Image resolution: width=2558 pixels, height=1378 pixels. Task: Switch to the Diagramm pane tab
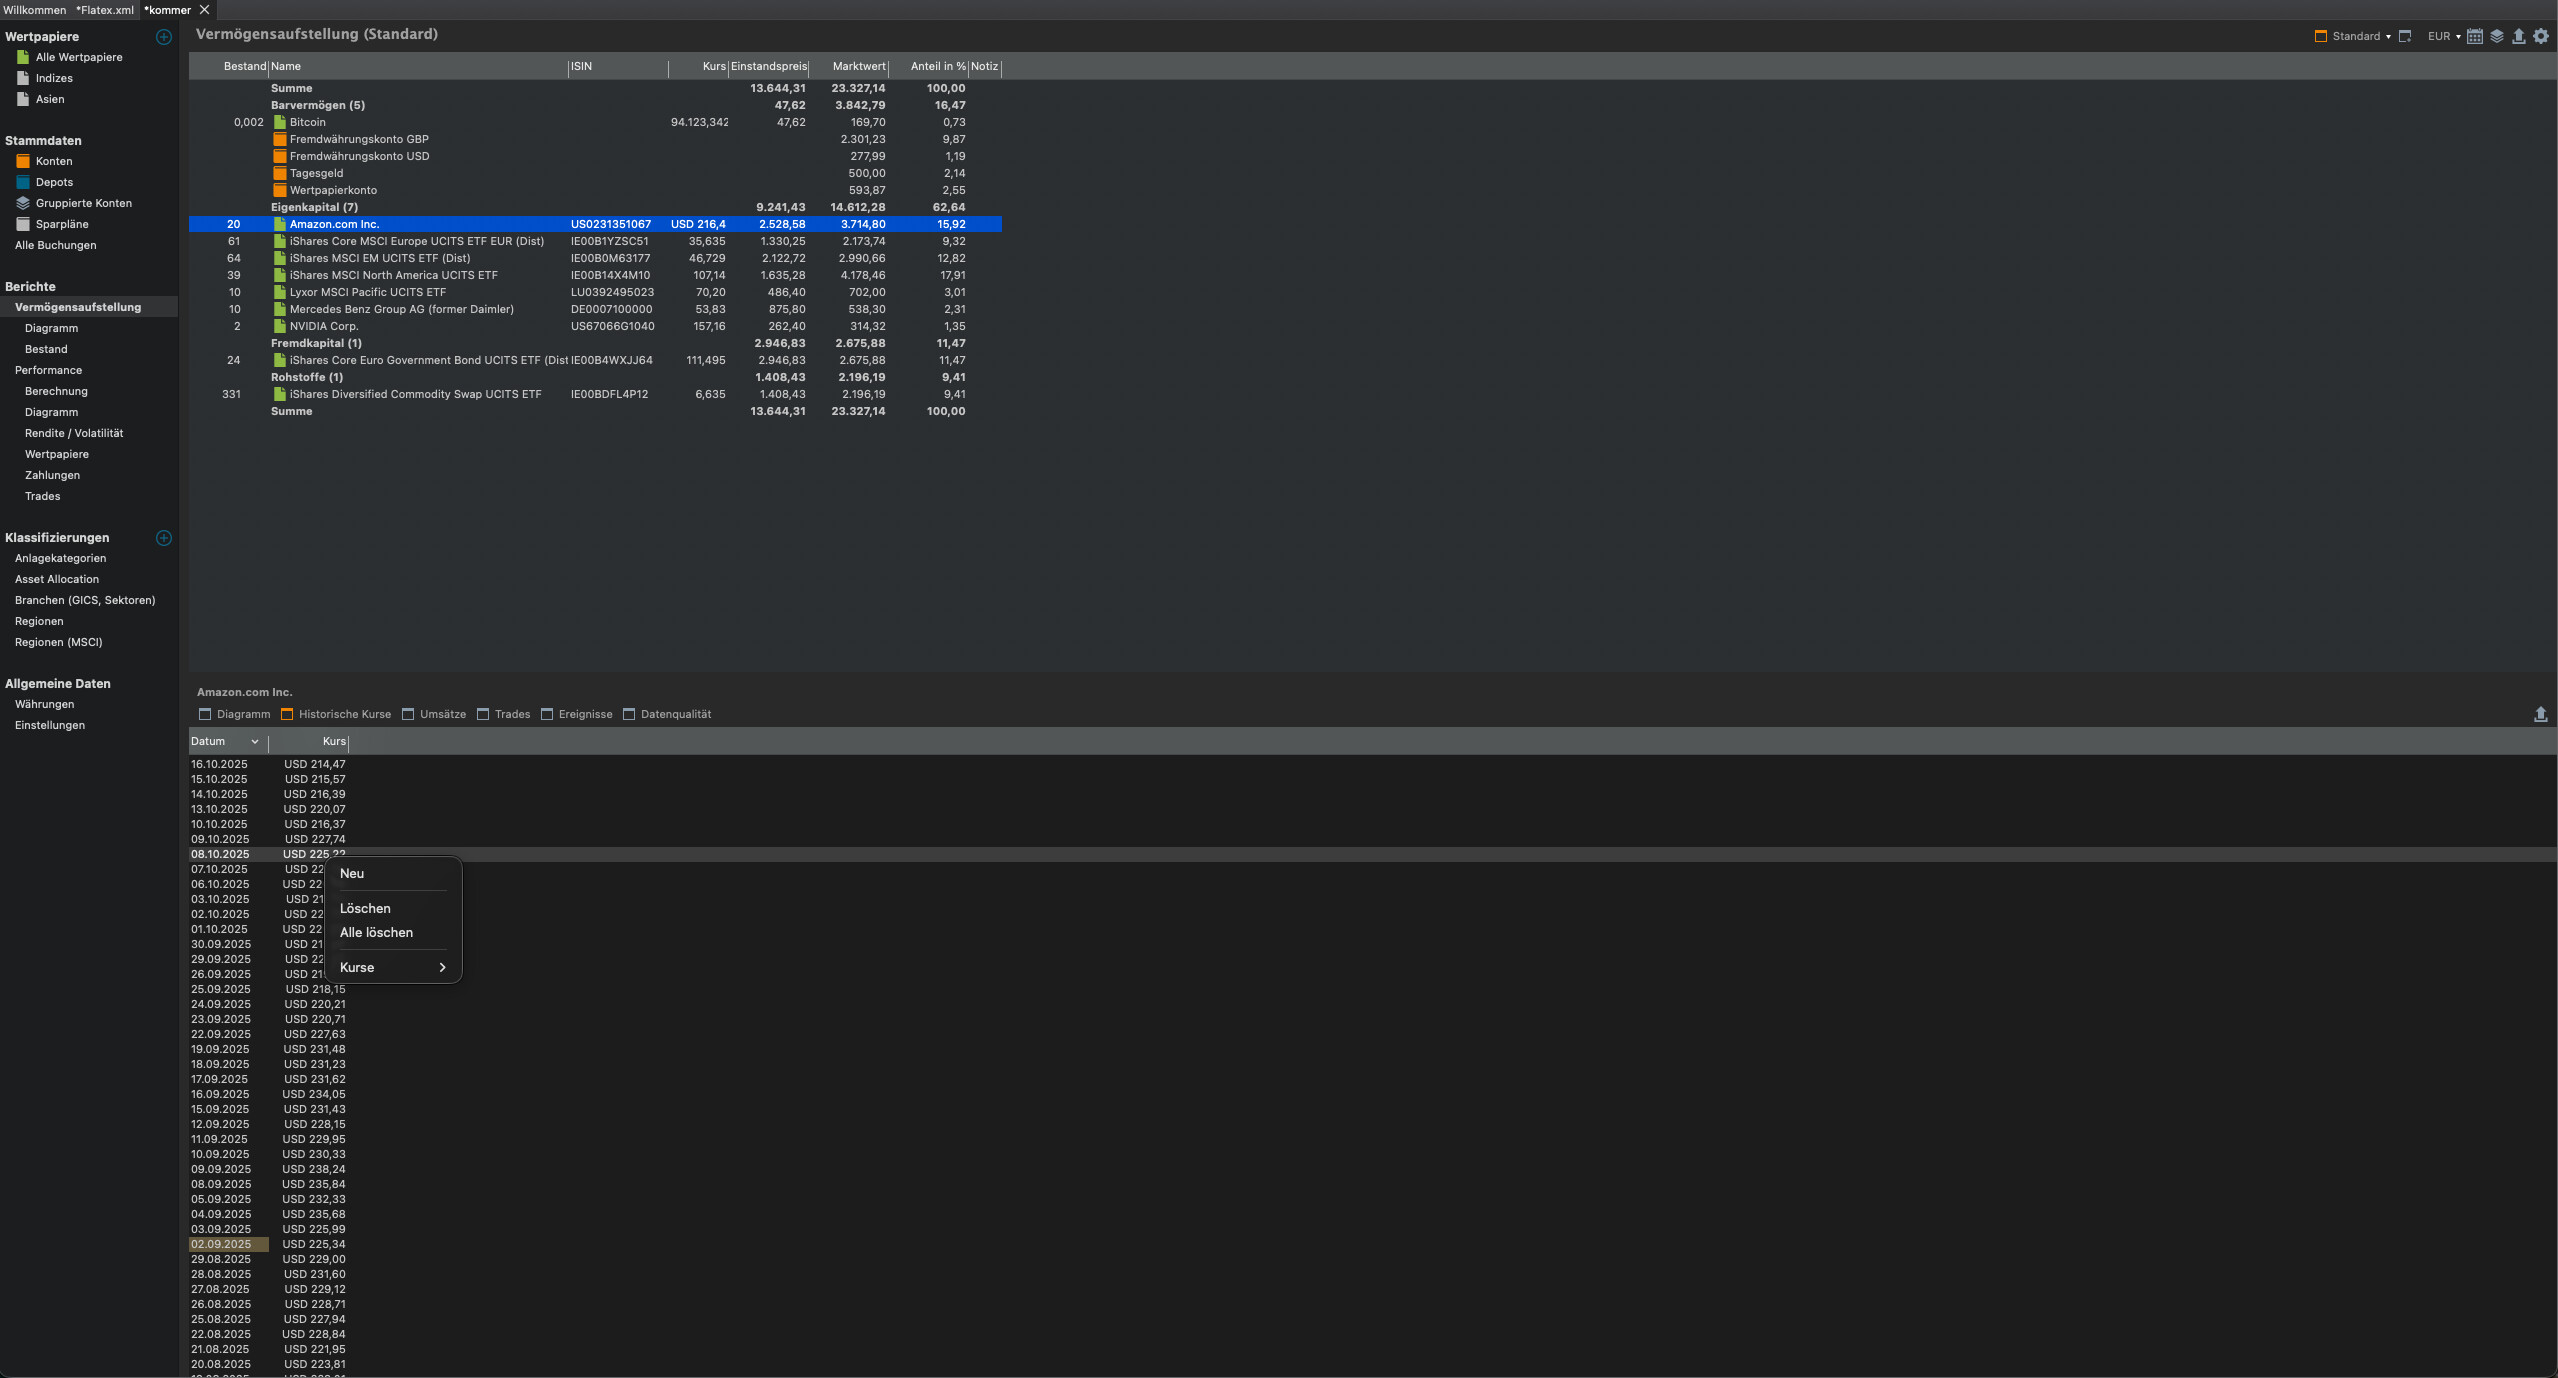[235, 714]
